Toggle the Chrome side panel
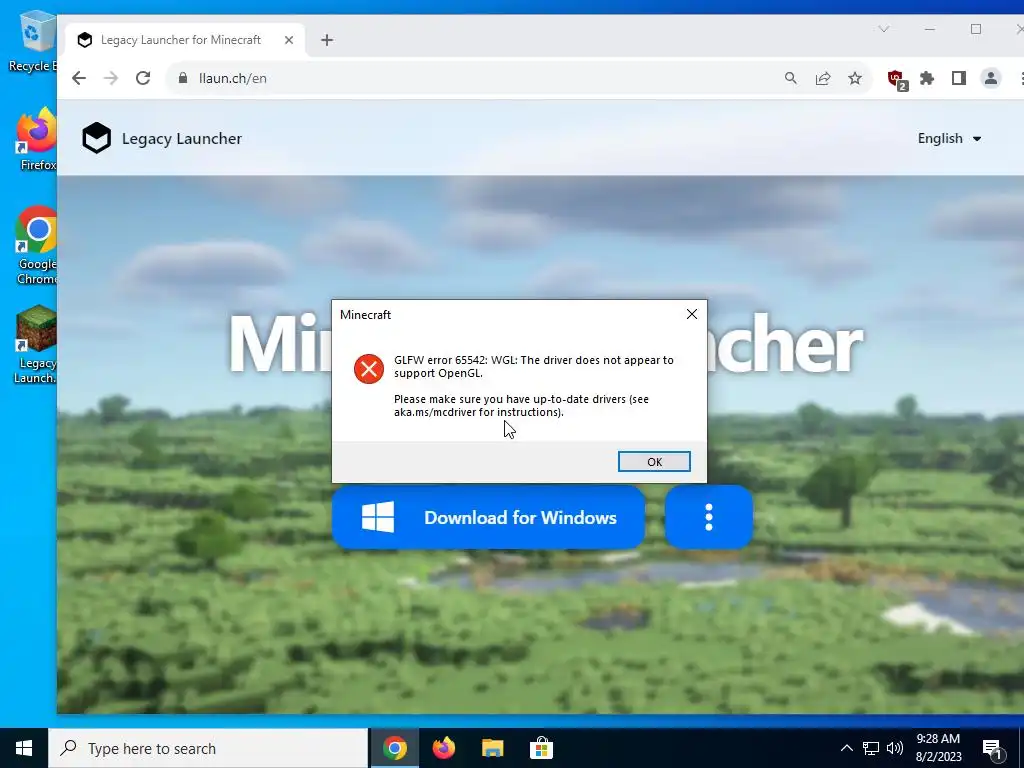The height and width of the screenshot is (768, 1024). (959, 78)
